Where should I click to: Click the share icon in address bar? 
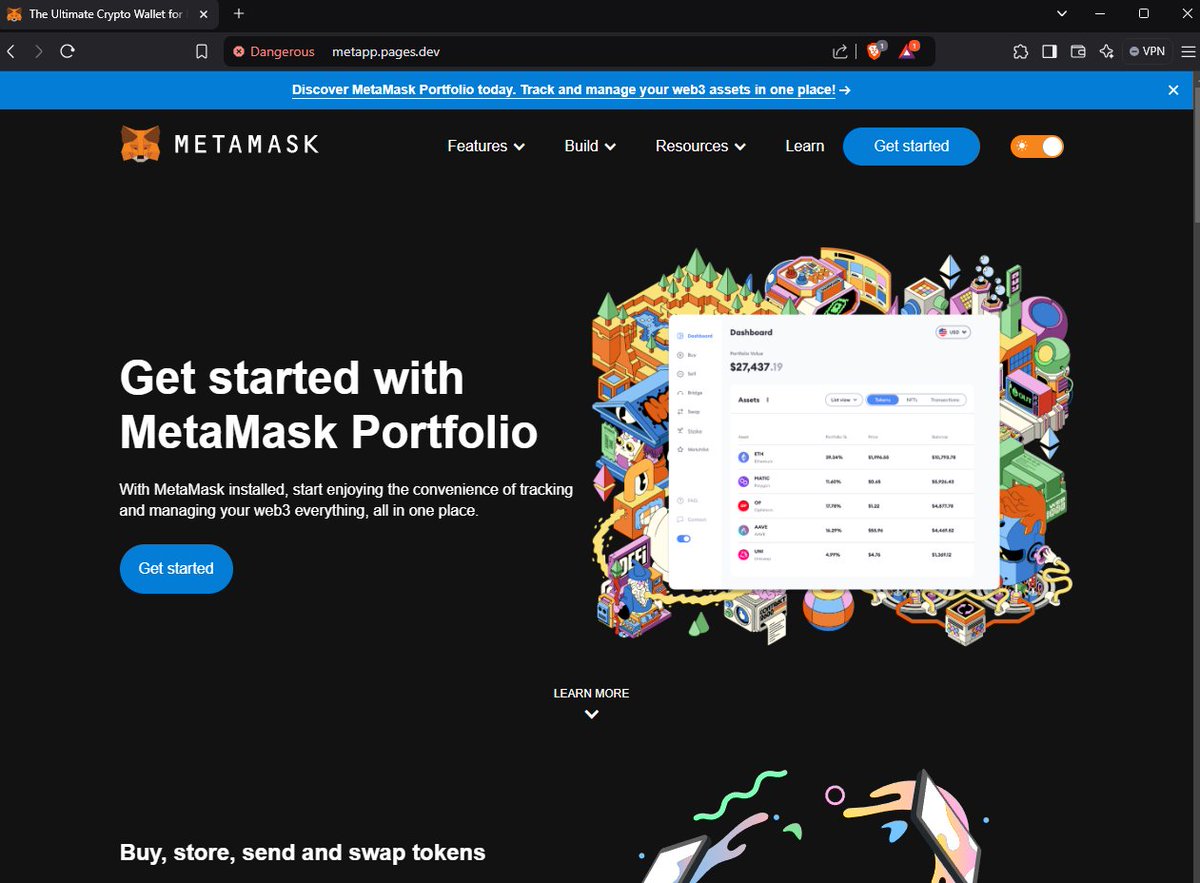(x=840, y=52)
